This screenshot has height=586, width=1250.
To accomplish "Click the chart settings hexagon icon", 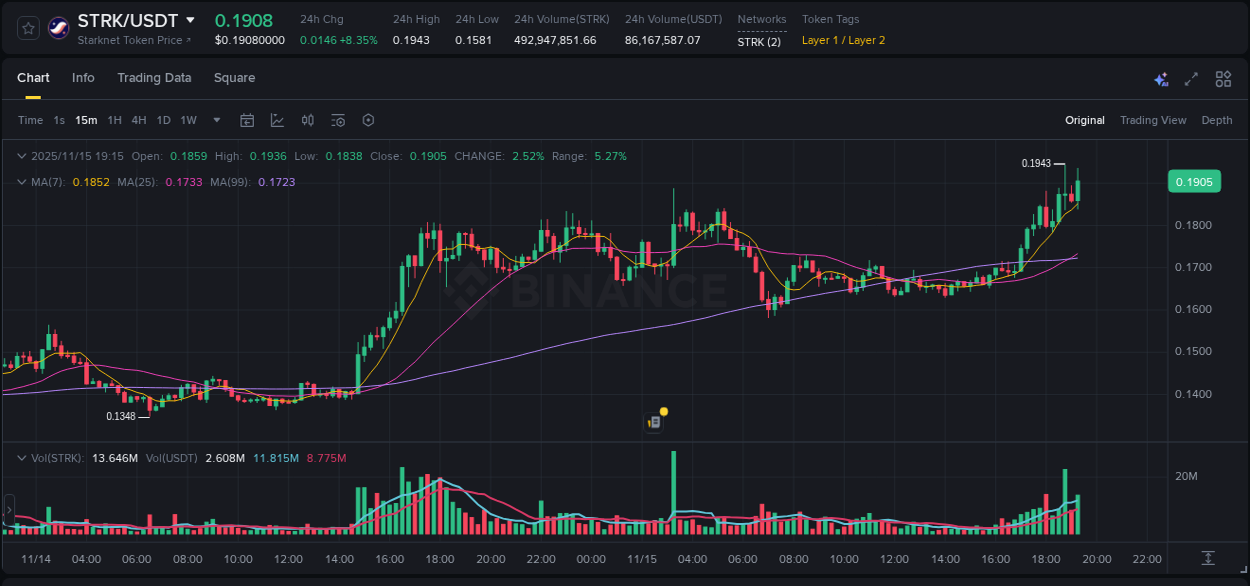I will pyautogui.click(x=368, y=120).
